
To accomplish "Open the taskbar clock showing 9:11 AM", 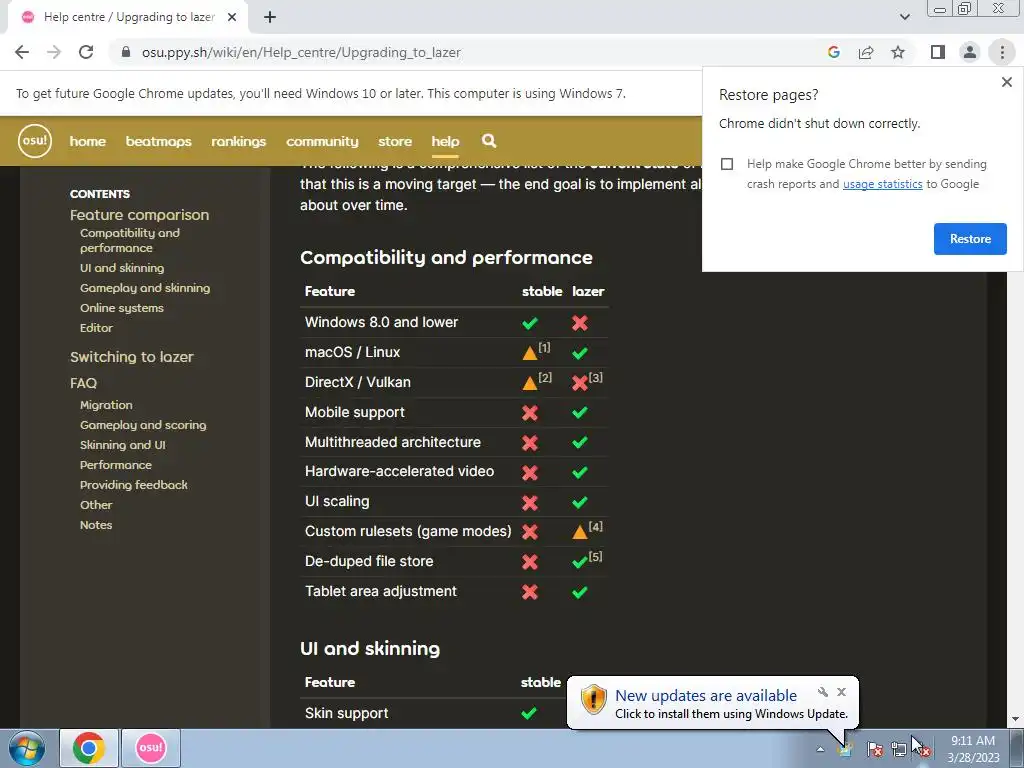I will pyautogui.click(x=973, y=749).
